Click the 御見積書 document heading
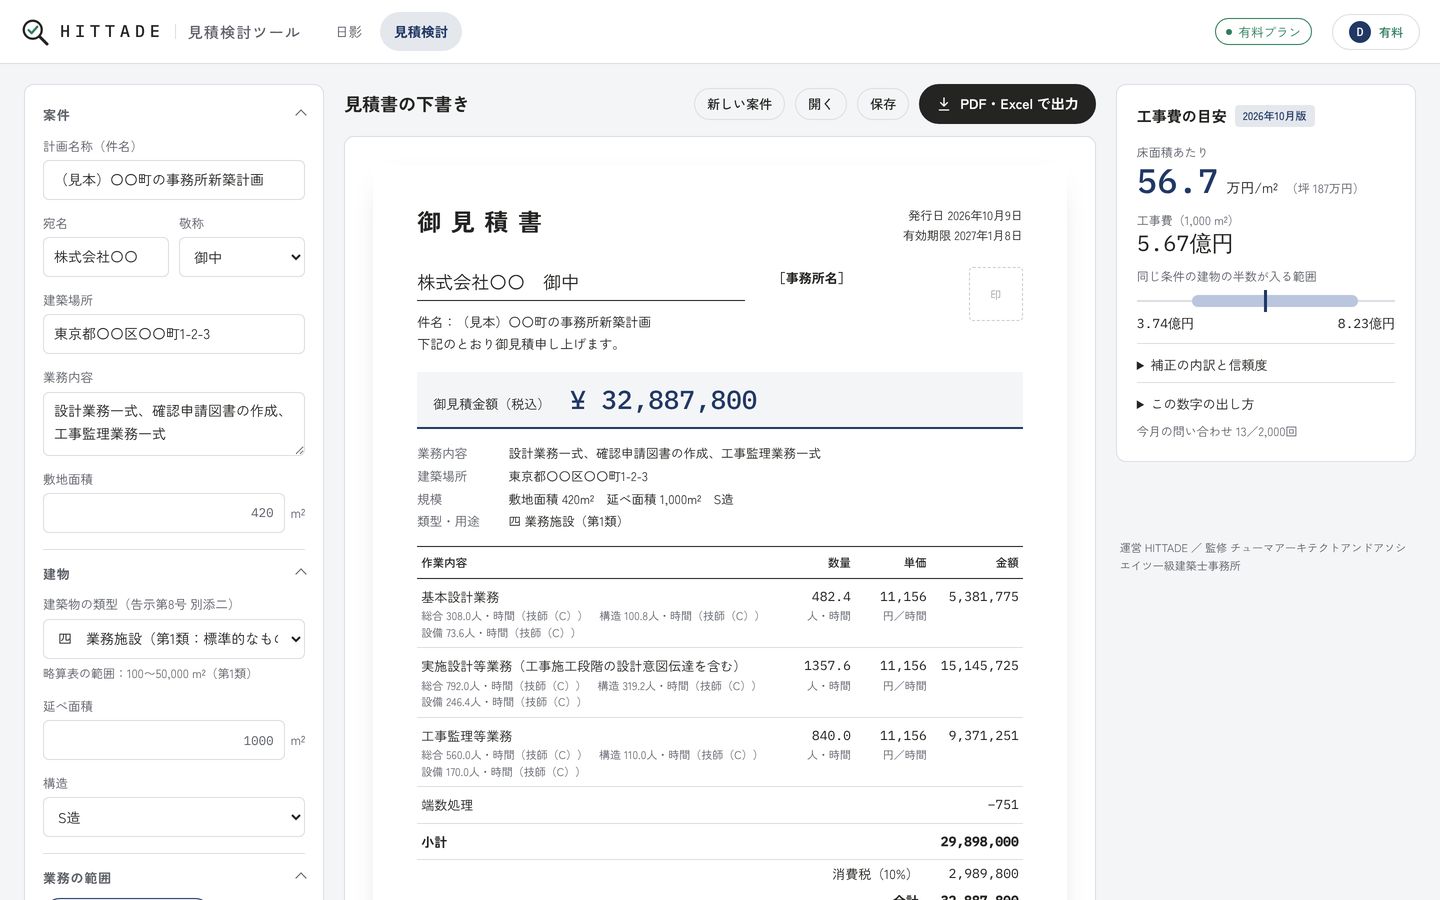 pyautogui.click(x=480, y=222)
